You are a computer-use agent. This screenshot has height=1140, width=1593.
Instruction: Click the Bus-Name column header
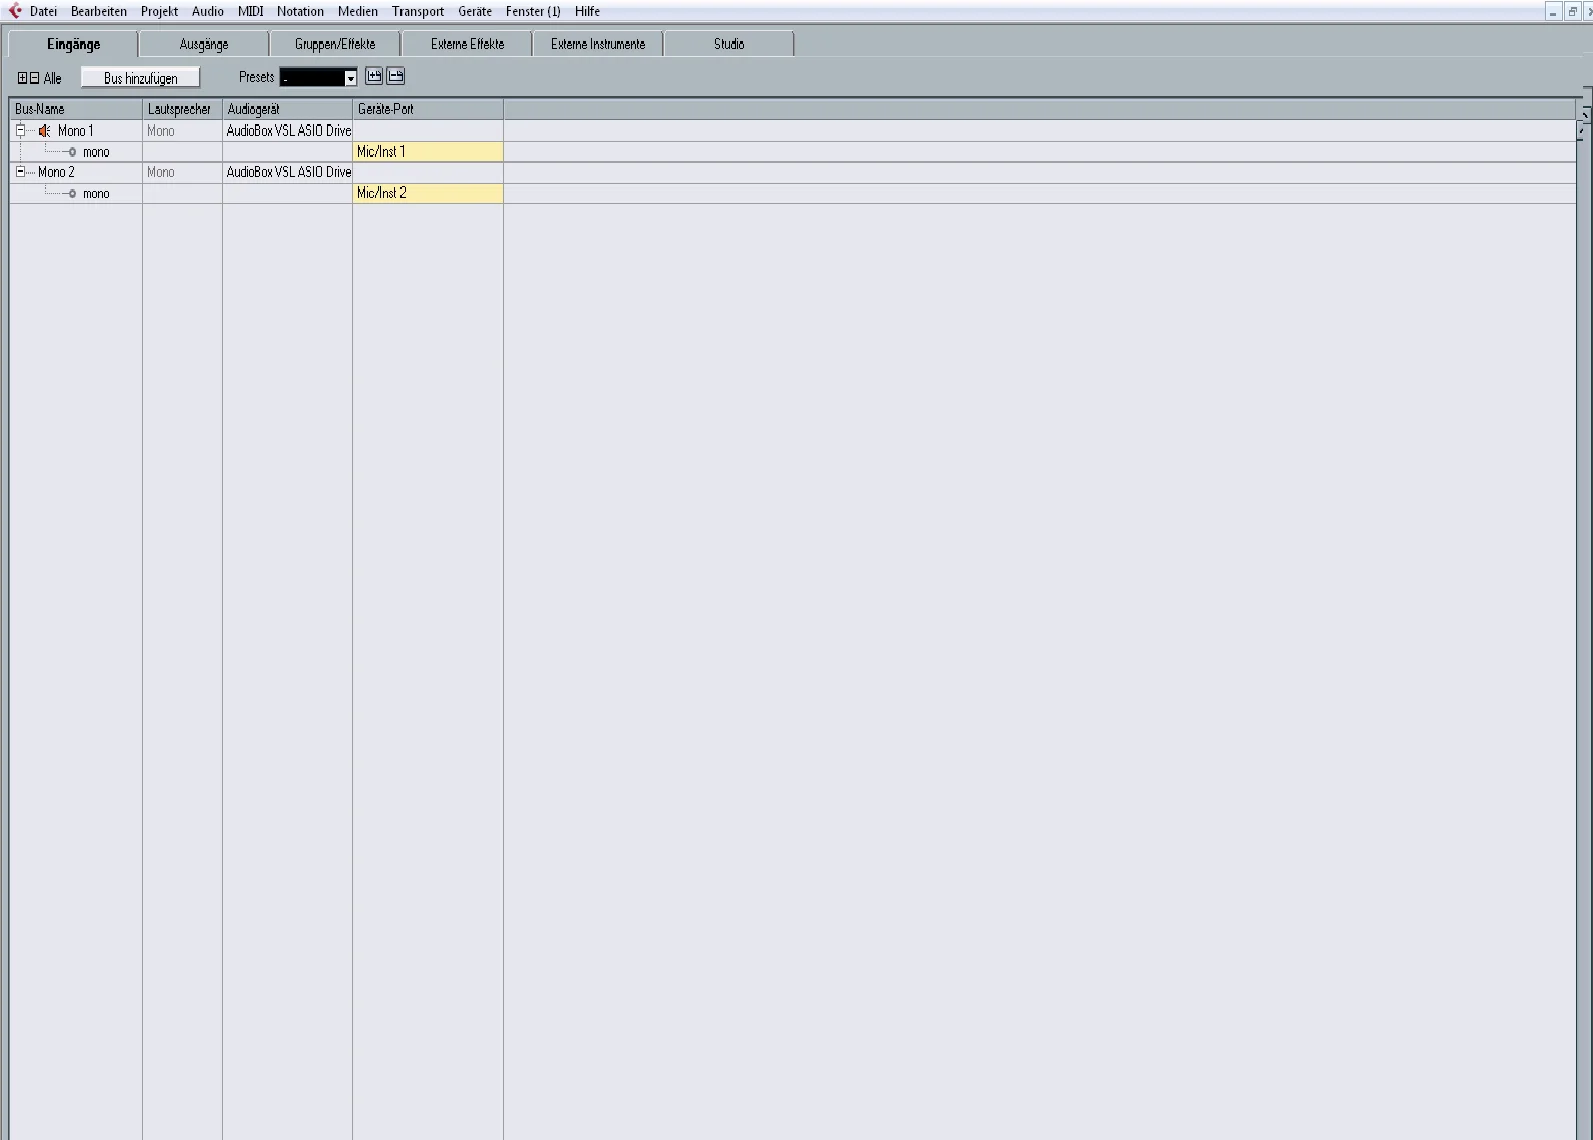76,109
